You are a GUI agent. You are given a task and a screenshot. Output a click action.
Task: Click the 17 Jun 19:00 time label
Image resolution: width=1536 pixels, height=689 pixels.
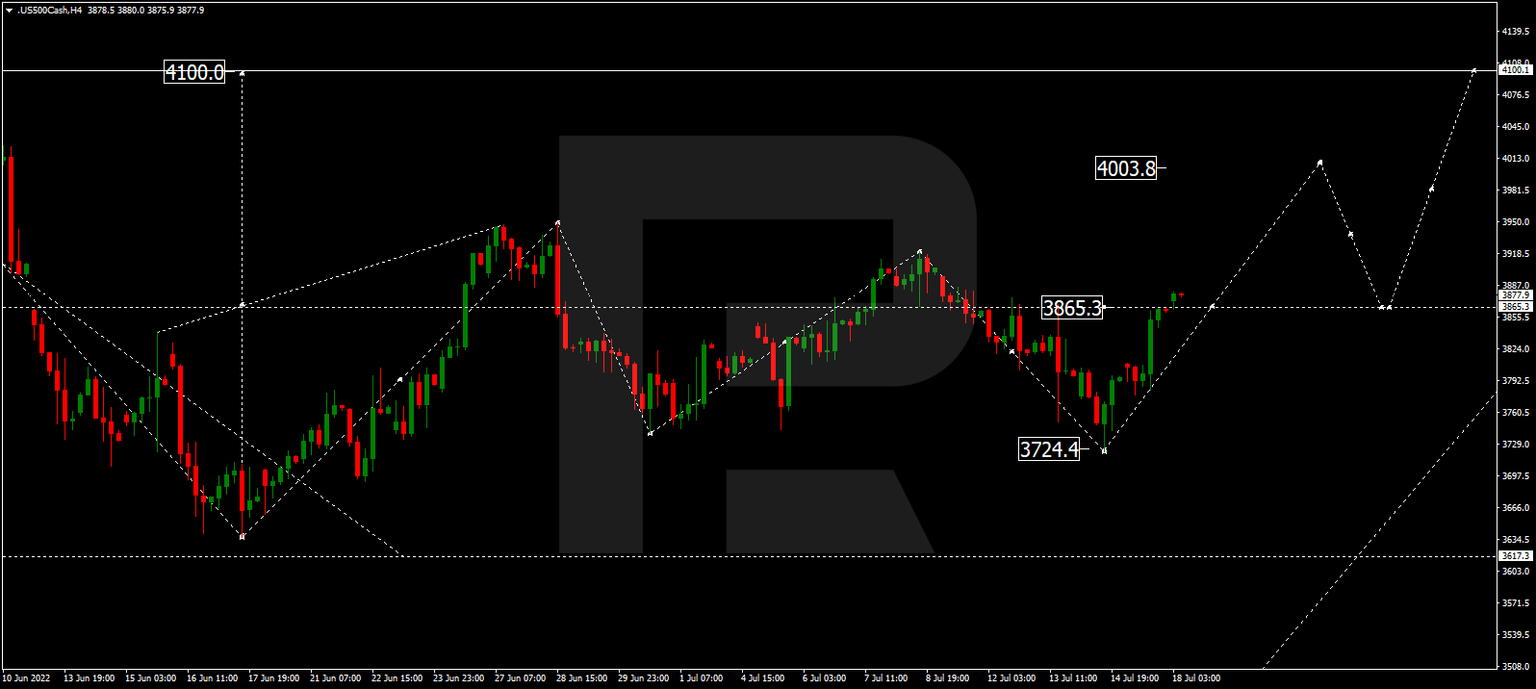273,678
